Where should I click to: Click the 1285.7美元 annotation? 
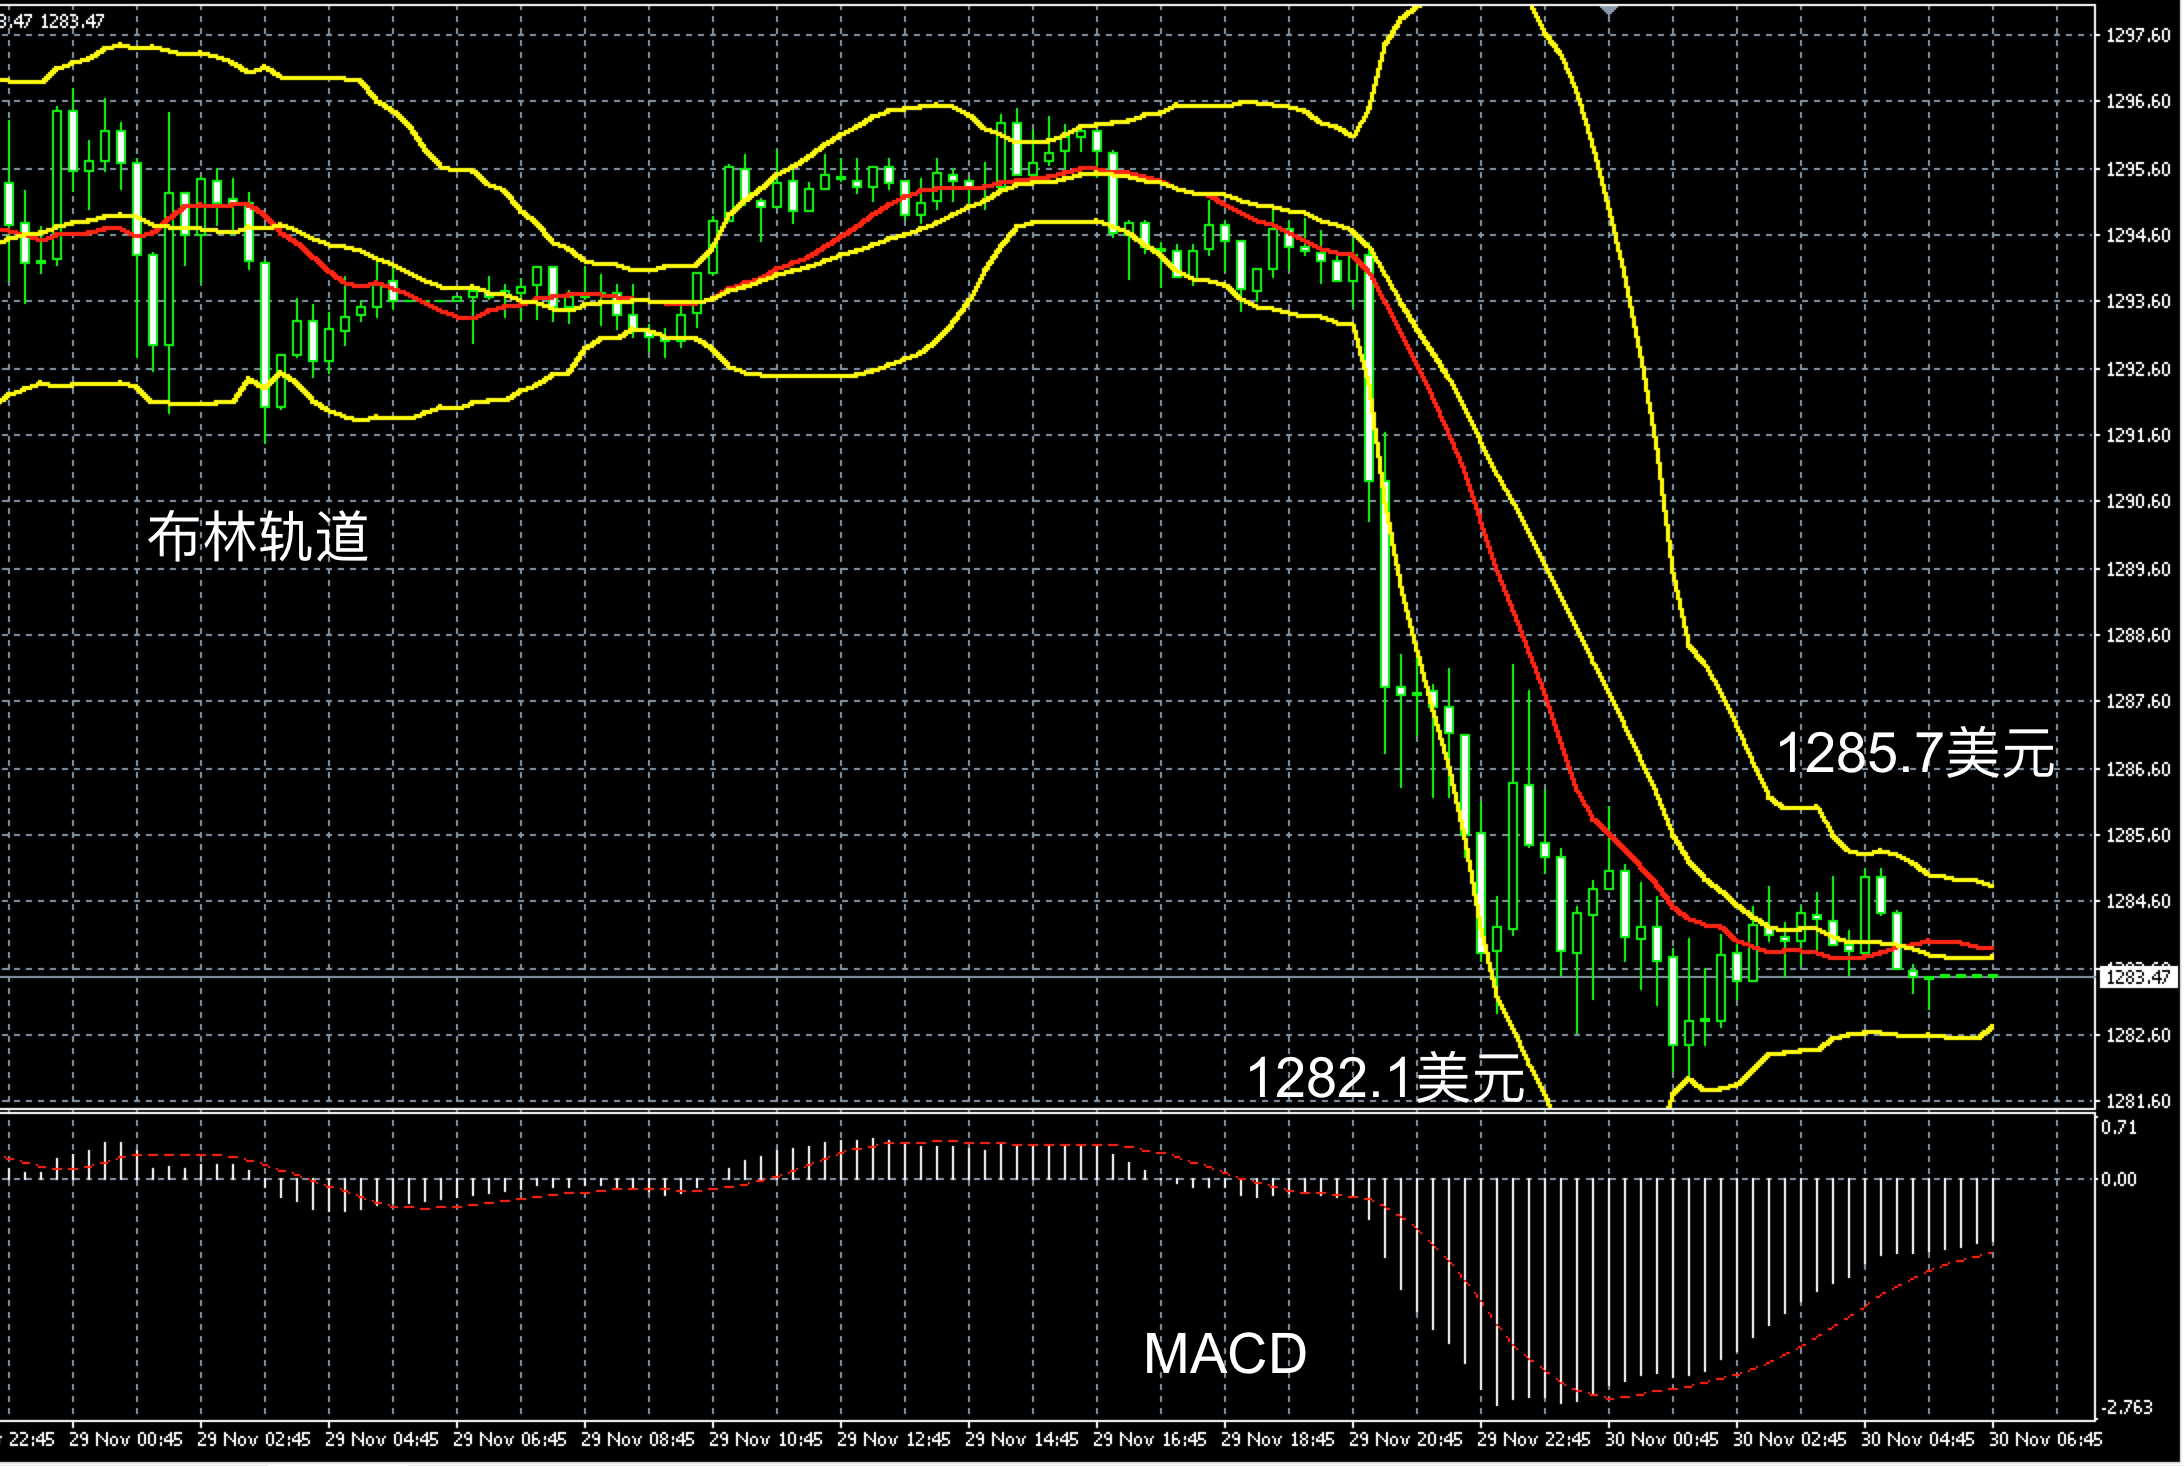coord(1915,753)
